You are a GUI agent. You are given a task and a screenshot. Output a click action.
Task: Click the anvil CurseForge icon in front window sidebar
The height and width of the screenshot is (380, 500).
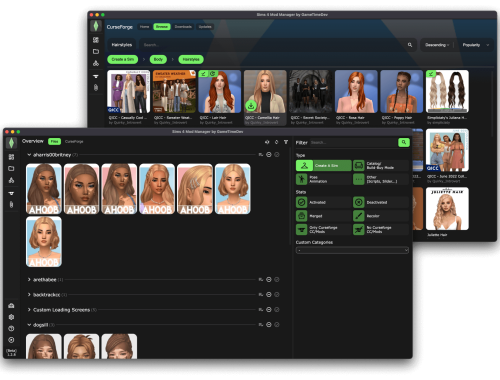click(11, 193)
